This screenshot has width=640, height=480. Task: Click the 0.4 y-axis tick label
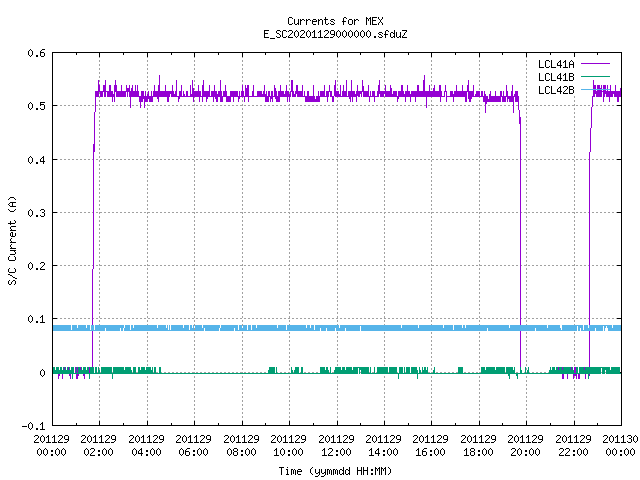(x=36, y=160)
